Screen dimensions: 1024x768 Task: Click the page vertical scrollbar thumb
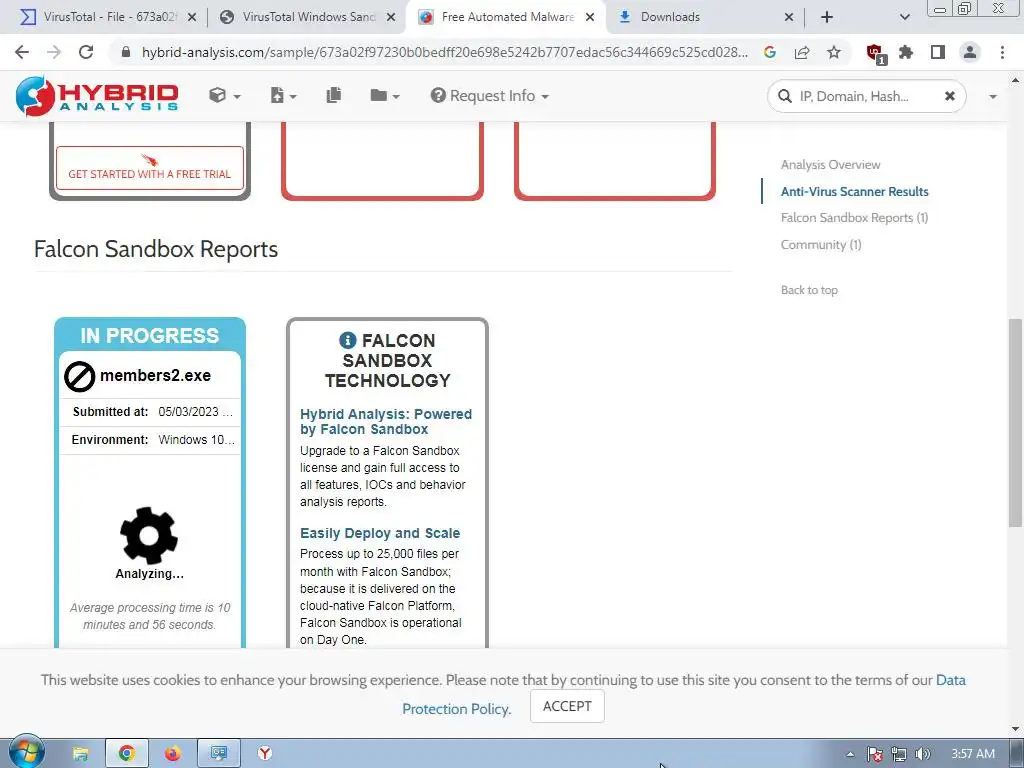[x=1015, y=422]
